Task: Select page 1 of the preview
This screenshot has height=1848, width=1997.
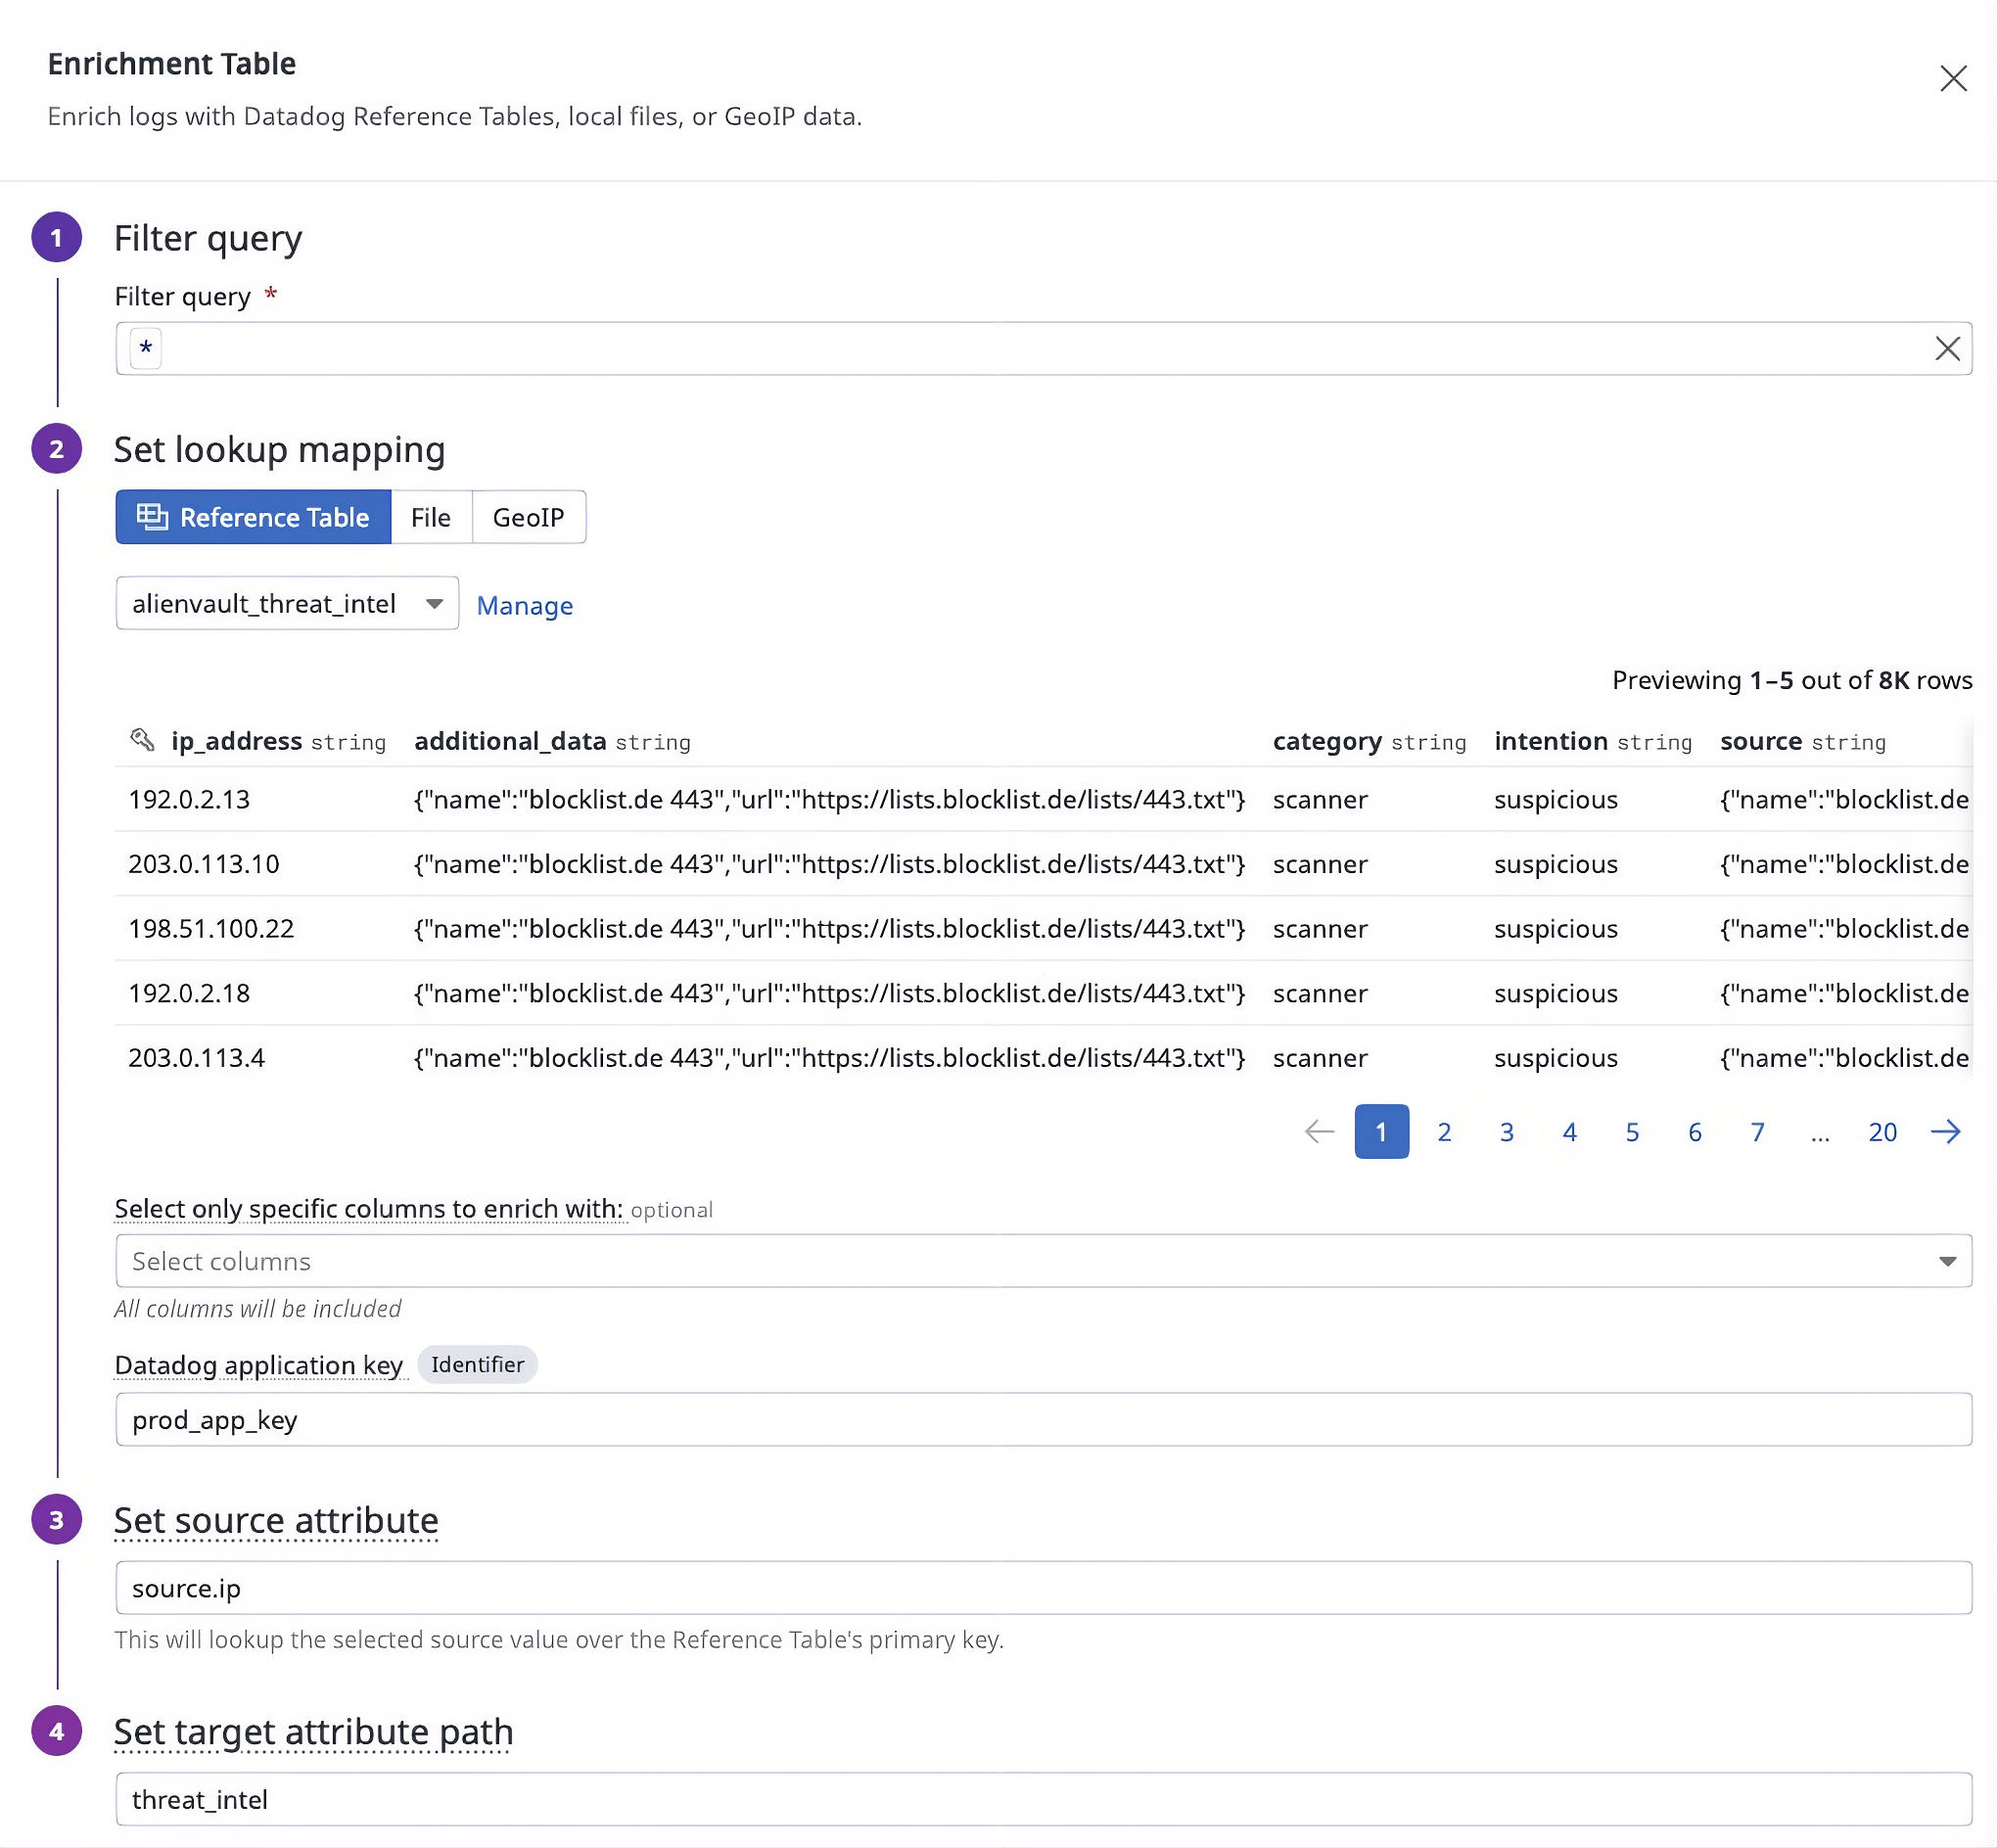Action: [1381, 1131]
